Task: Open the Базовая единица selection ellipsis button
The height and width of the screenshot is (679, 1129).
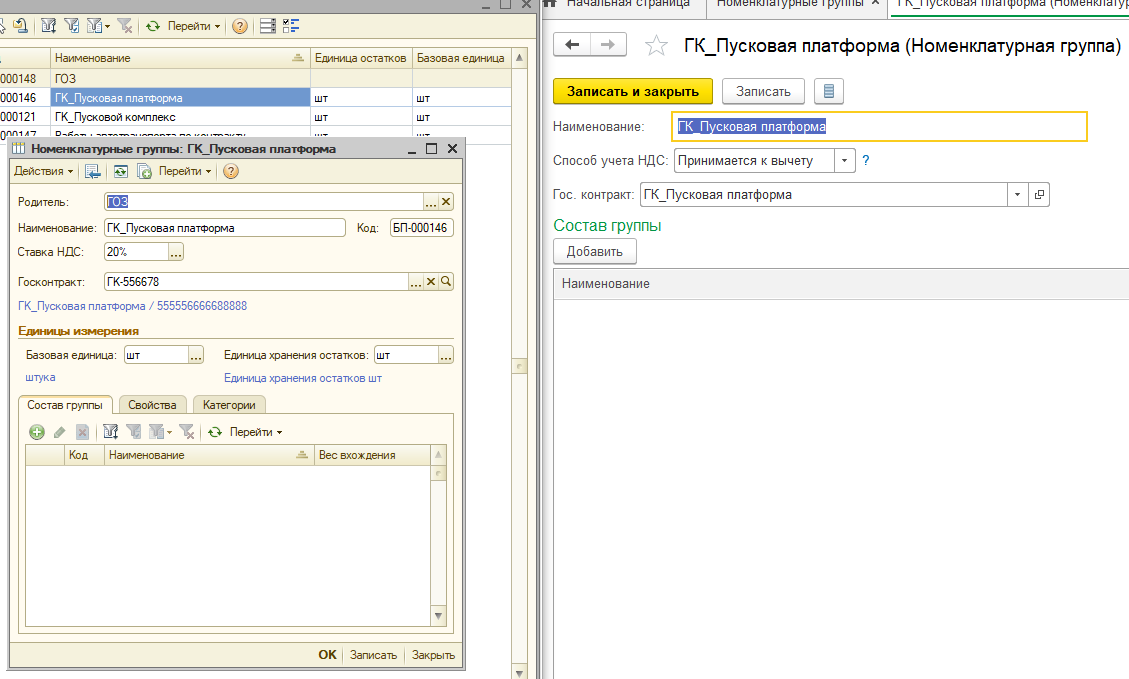Action: [x=196, y=356]
